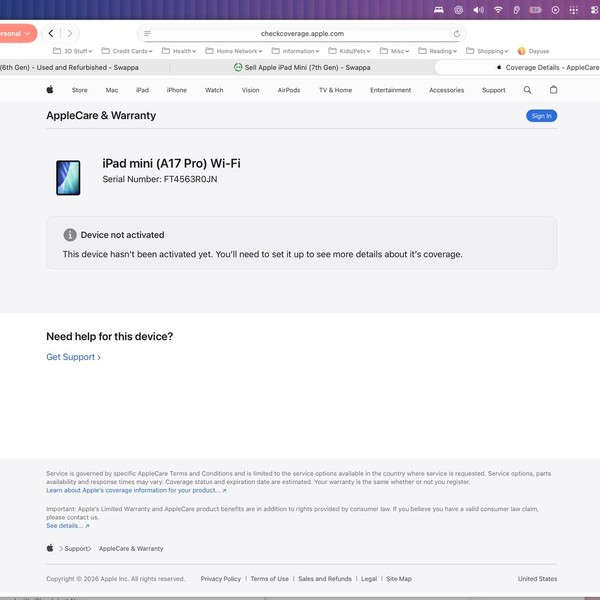Click the United States region link

pos(537,579)
